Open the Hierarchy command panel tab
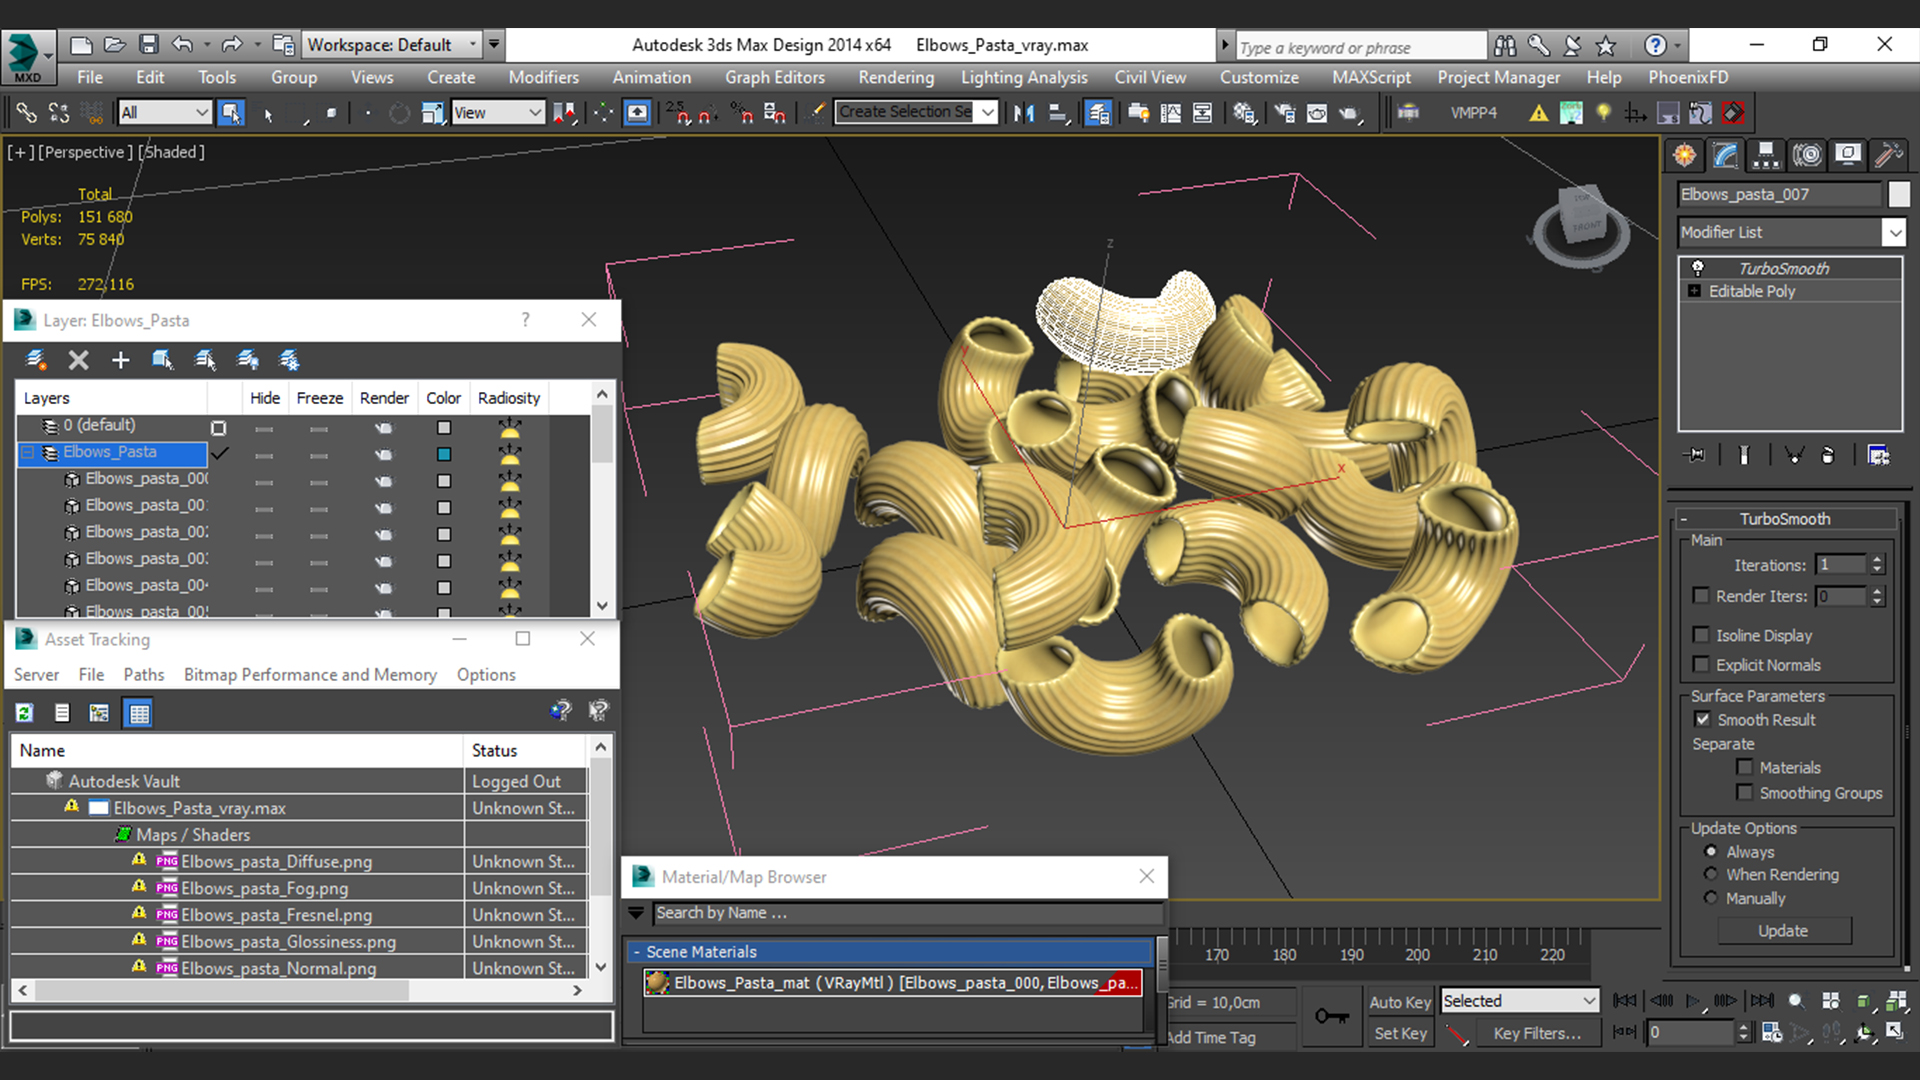Viewport: 1920px width, 1080px height. 1766,155
